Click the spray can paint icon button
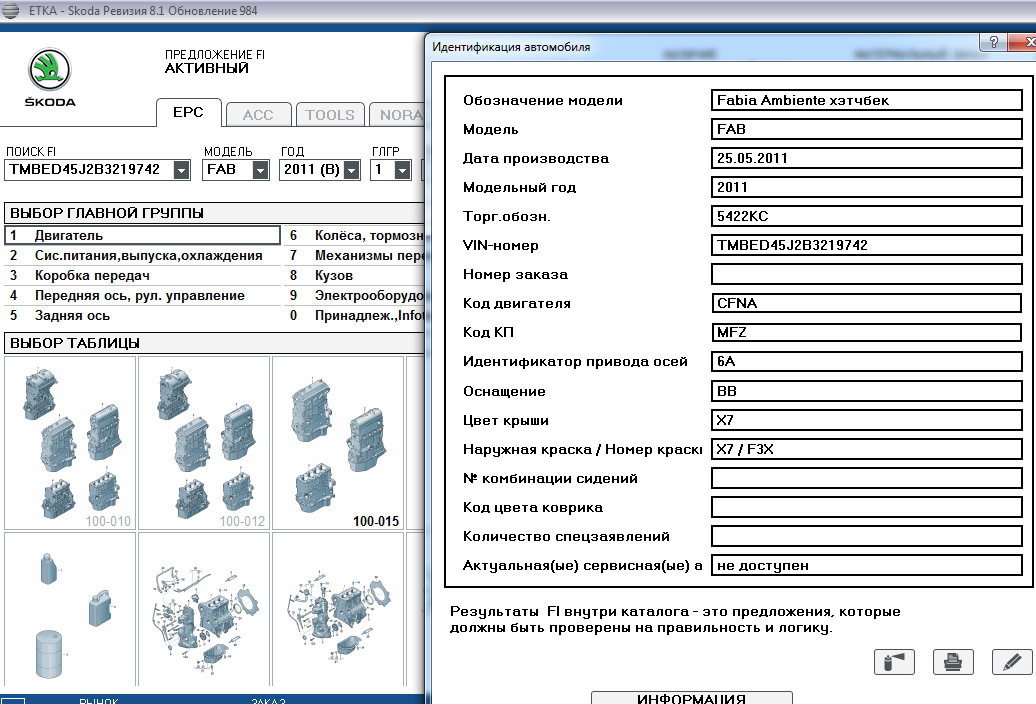1036x704 pixels. click(893, 661)
